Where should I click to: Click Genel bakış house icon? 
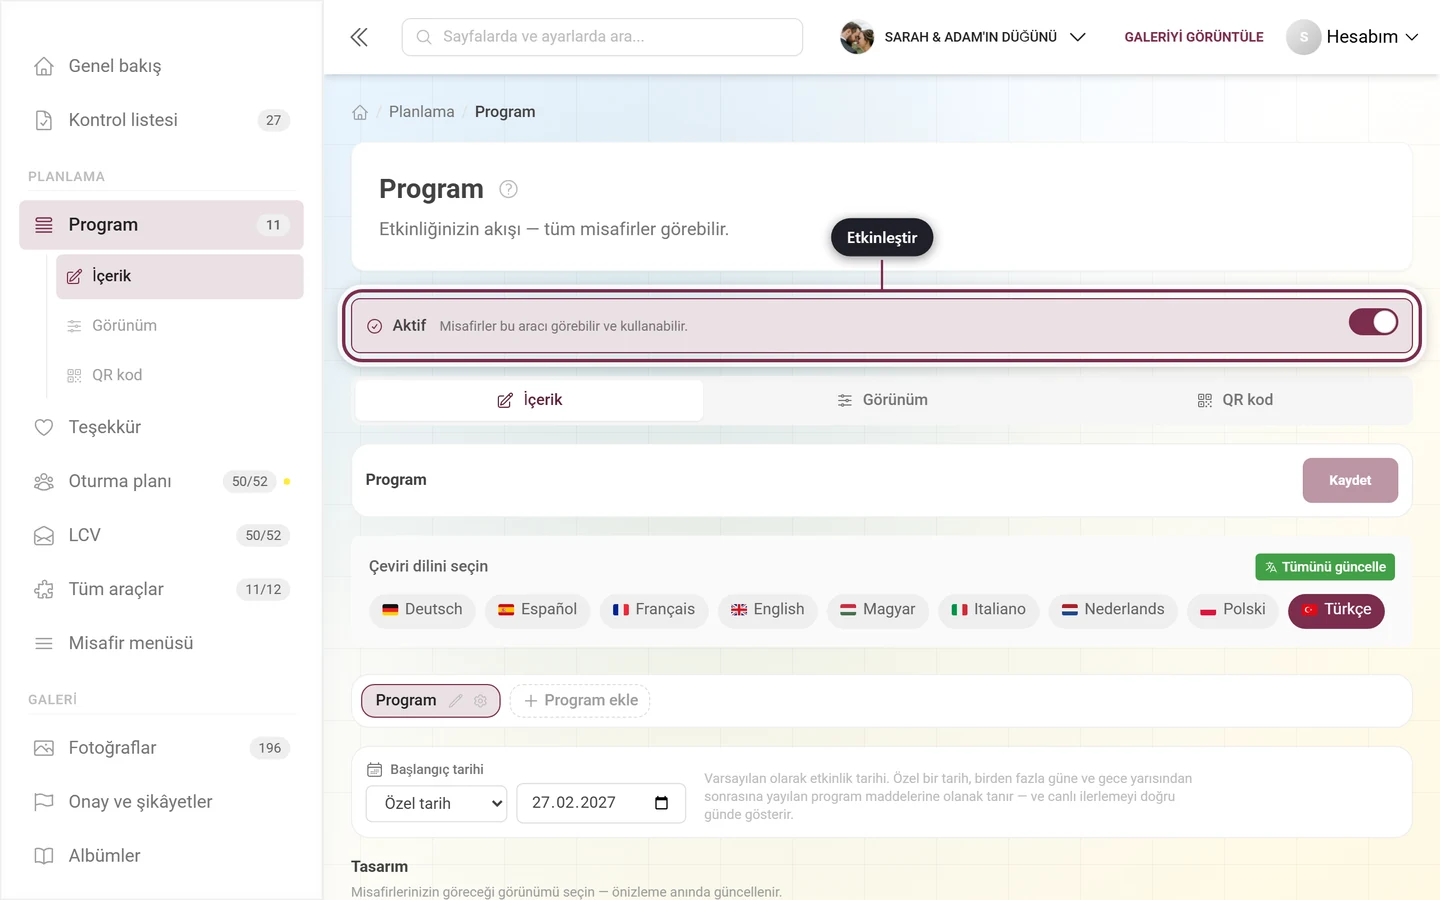(x=44, y=66)
